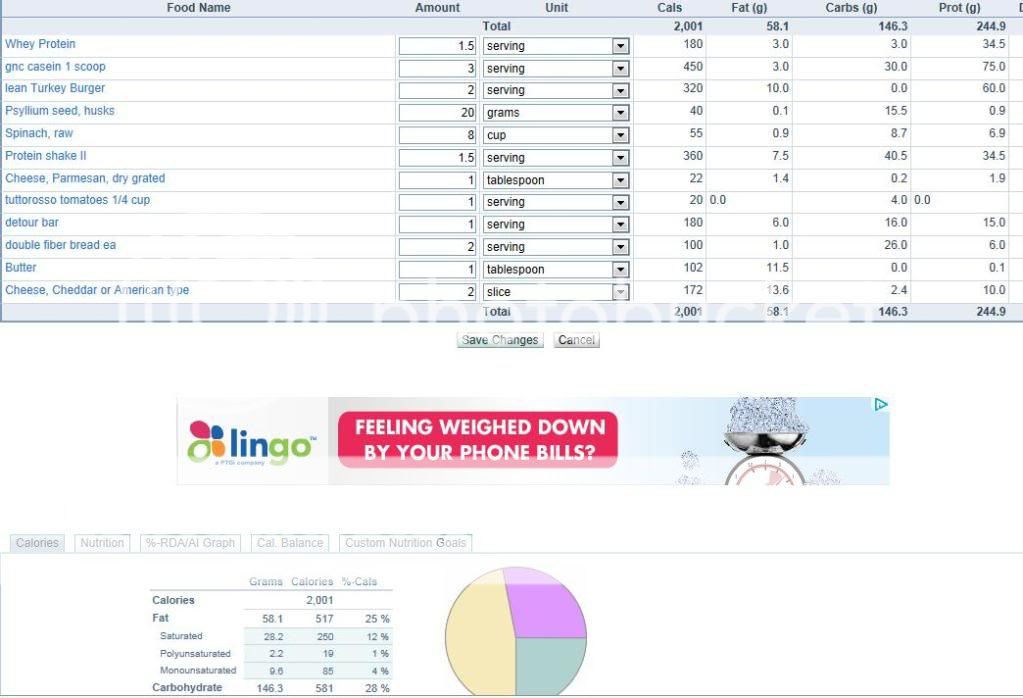Select the Cal. Balance tab

coord(289,543)
